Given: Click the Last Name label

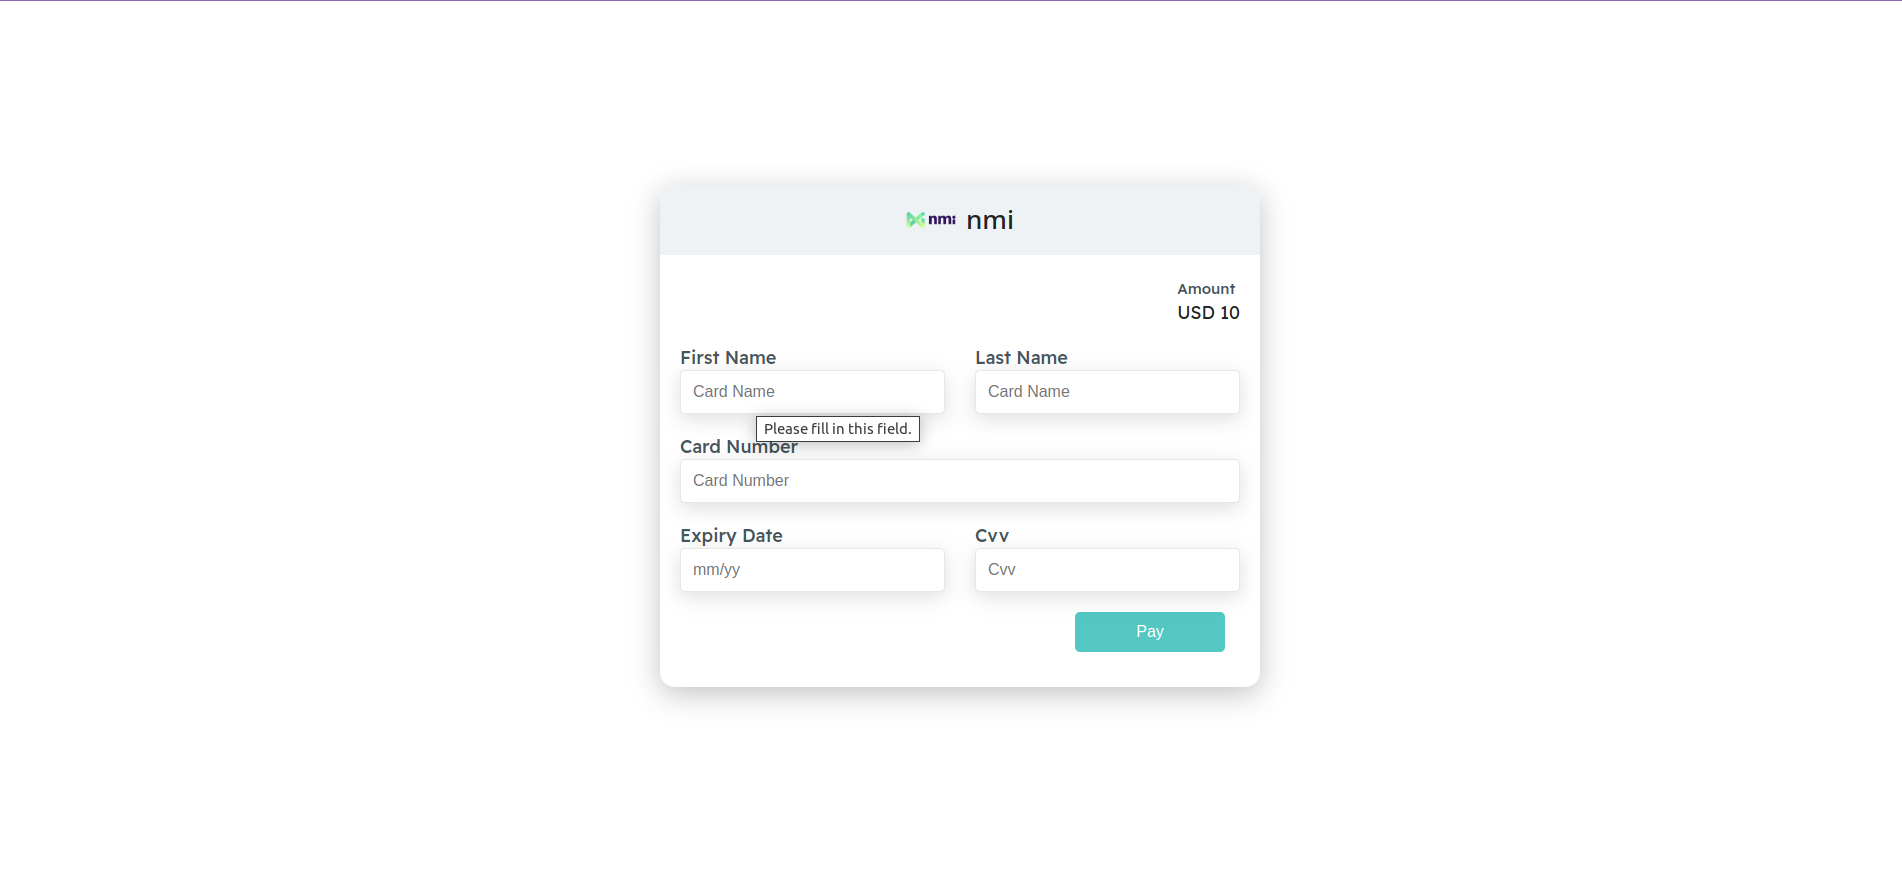Looking at the screenshot, I should (x=1021, y=358).
